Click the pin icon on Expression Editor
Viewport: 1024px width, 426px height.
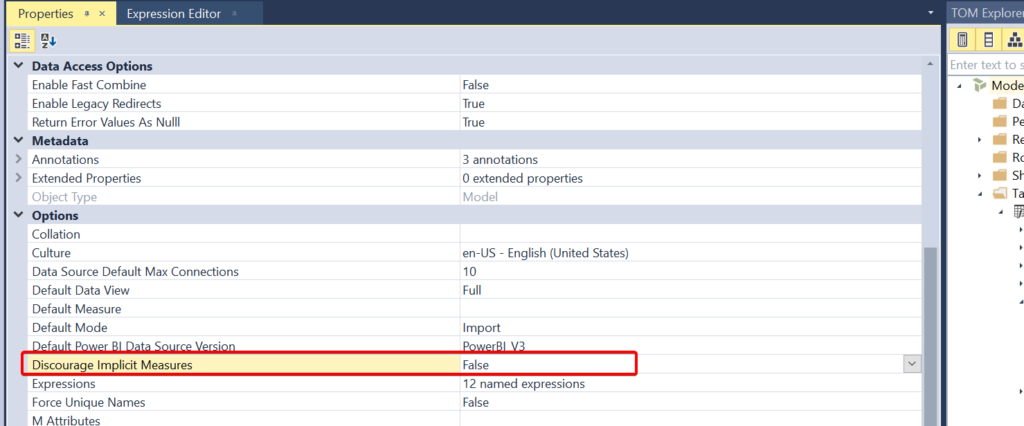tap(234, 14)
